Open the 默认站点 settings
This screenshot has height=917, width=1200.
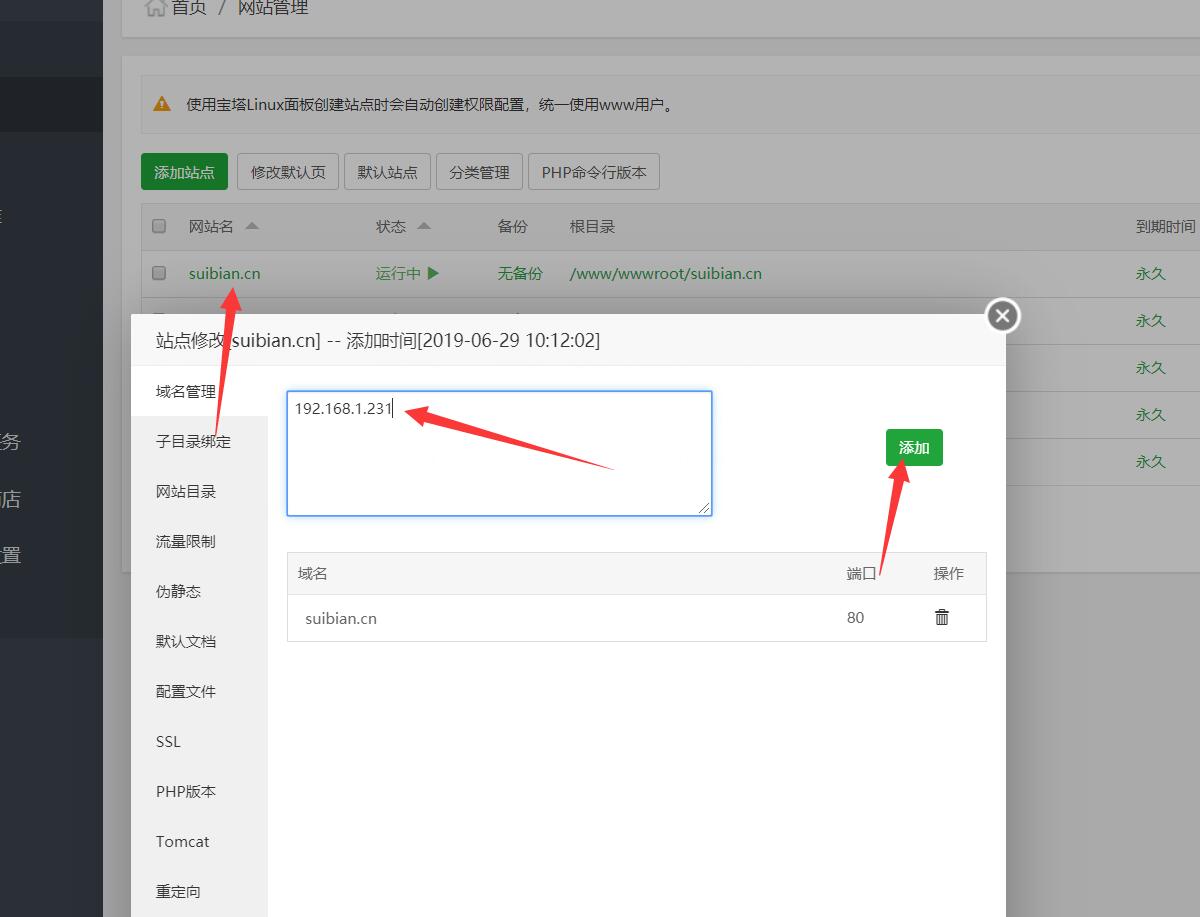pyautogui.click(x=388, y=172)
